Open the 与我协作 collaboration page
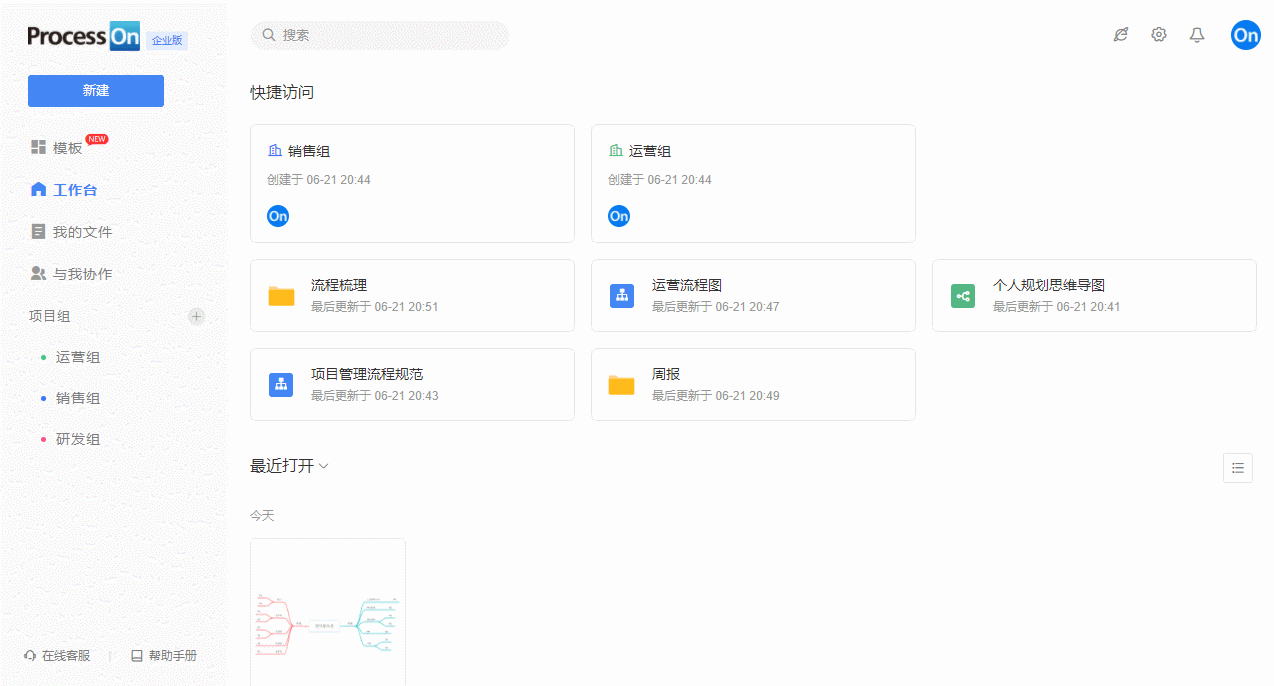 coord(75,273)
